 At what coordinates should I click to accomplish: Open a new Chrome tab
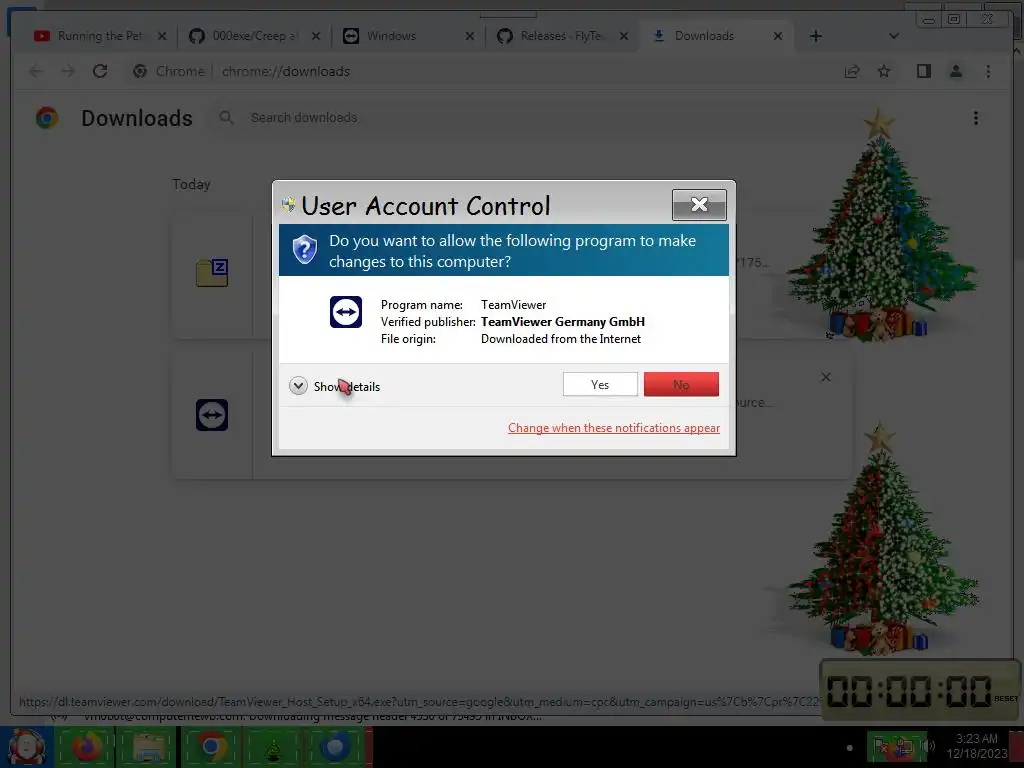(x=816, y=36)
